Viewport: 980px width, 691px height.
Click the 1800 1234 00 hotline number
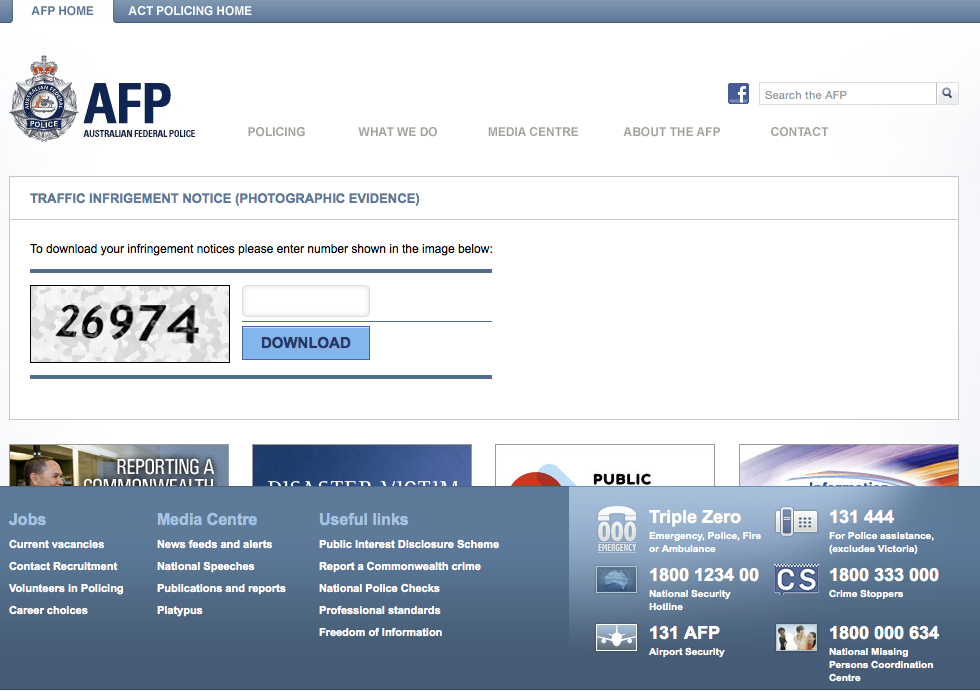click(704, 575)
